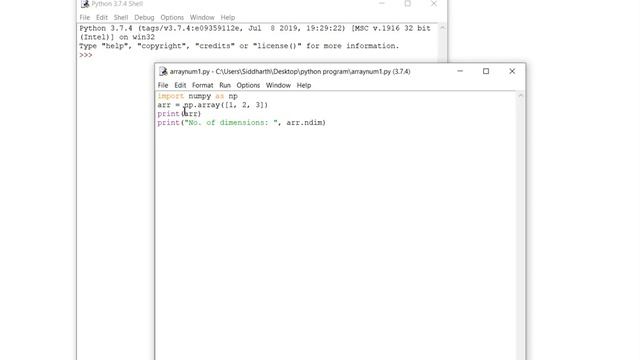The width and height of the screenshot is (640, 360).
Task: Click the 'print(arr)' line
Action: click(179, 114)
